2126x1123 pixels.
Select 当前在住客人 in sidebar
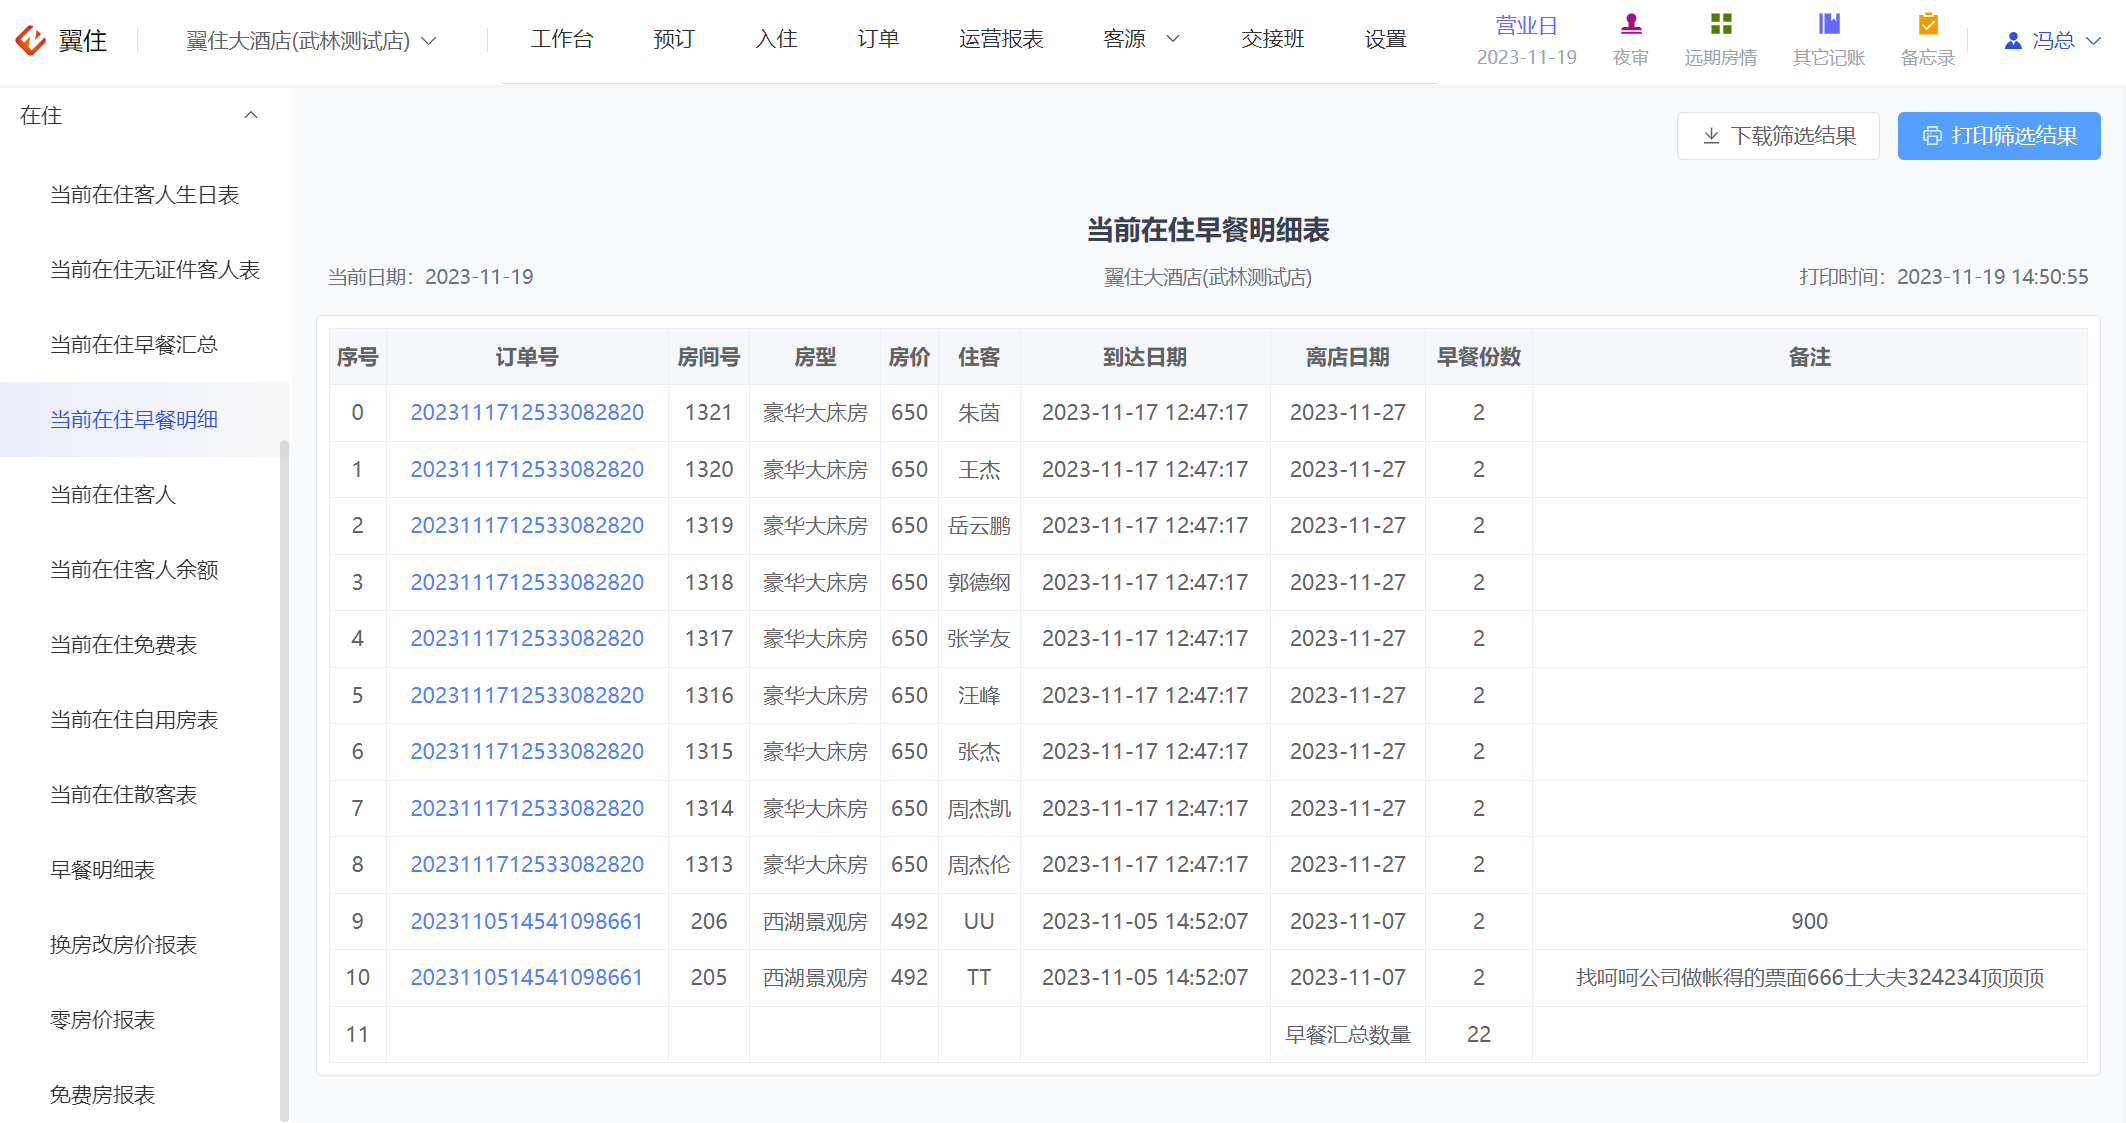point(145,495)
